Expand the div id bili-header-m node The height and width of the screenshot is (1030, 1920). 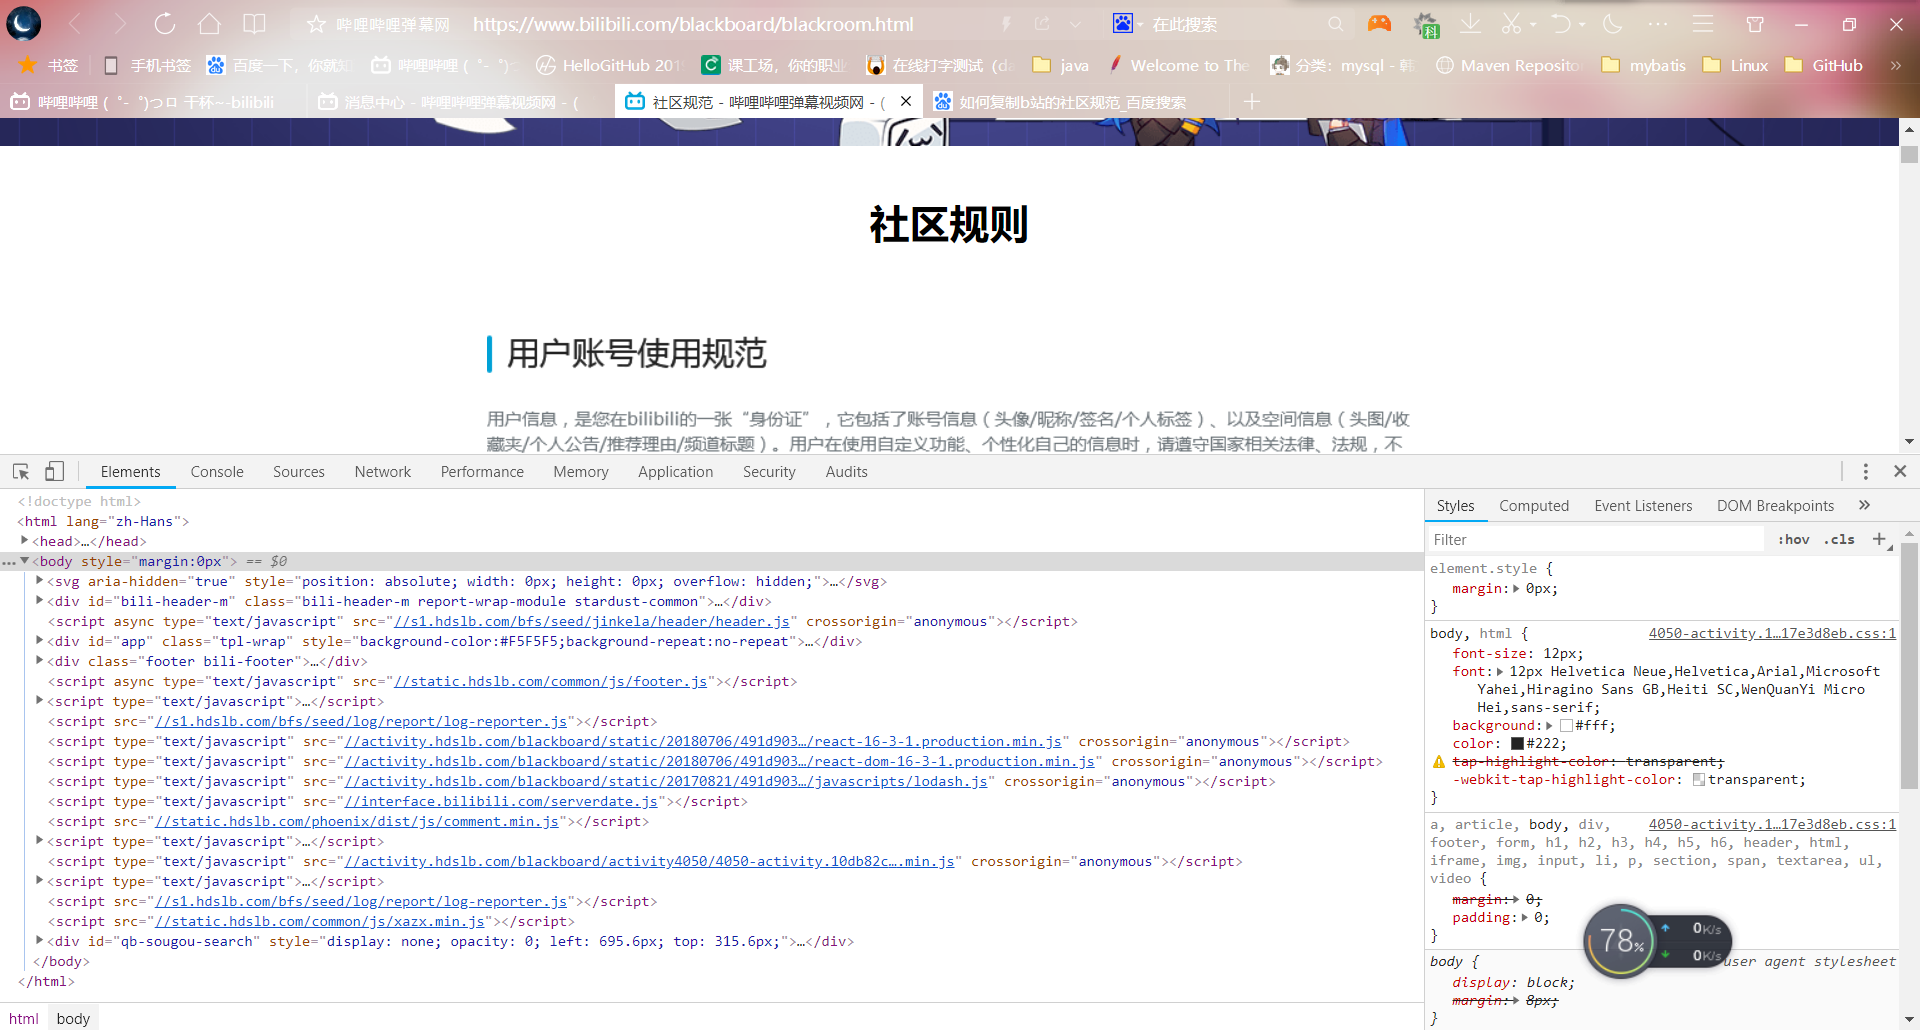point(39,600)
